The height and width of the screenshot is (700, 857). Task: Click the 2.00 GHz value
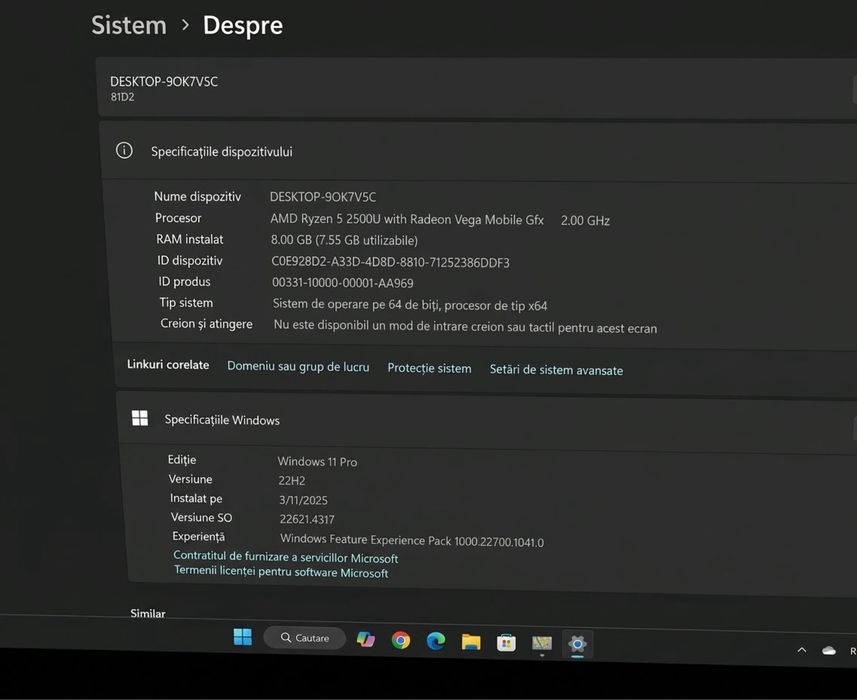585,221
